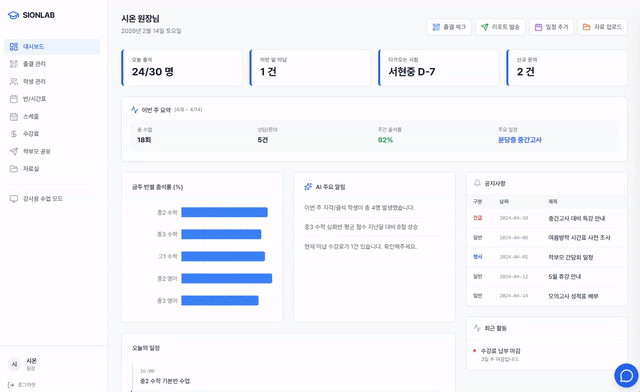Open 자료실 in the sidebar

point(52,169)
